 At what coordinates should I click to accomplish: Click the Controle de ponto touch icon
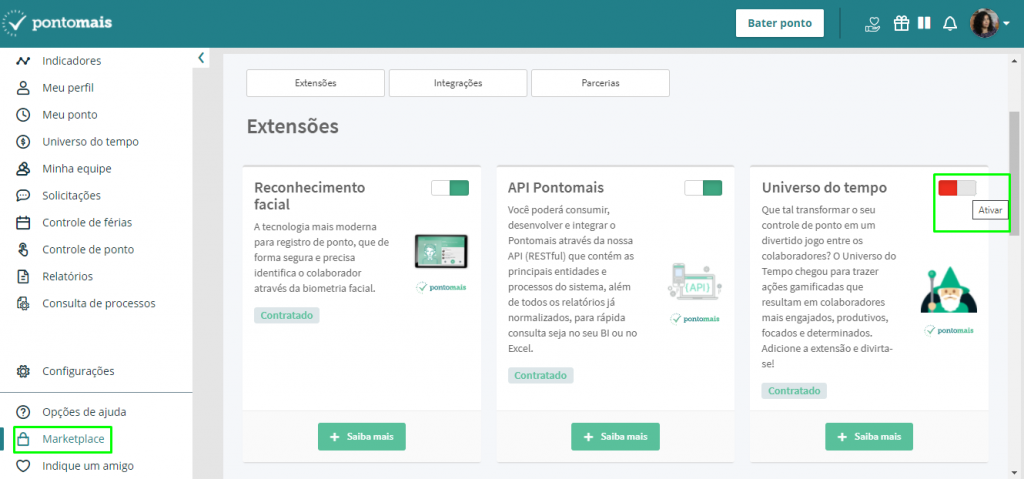point(24,250)
